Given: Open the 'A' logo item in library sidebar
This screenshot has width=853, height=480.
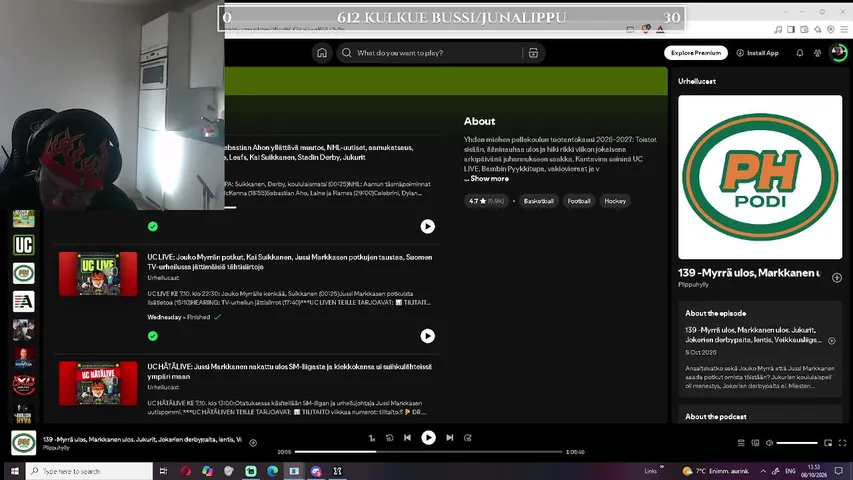Looking at the screenshot, I should click(x=23, y=301).
